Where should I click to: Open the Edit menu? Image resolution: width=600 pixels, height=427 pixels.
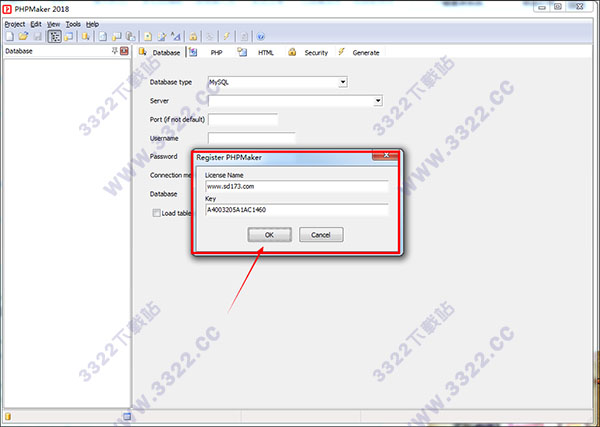click(36, 24)
